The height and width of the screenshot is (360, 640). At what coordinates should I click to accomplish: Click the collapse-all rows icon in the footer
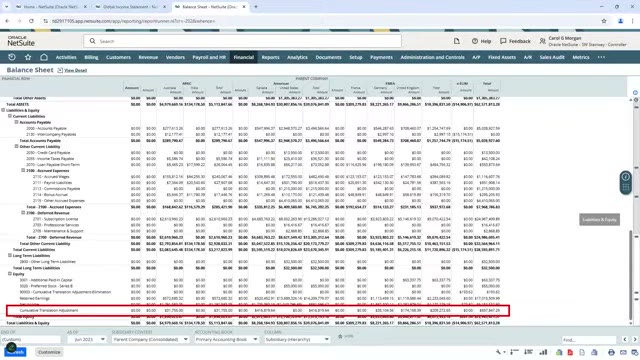[x=514, y=352]
